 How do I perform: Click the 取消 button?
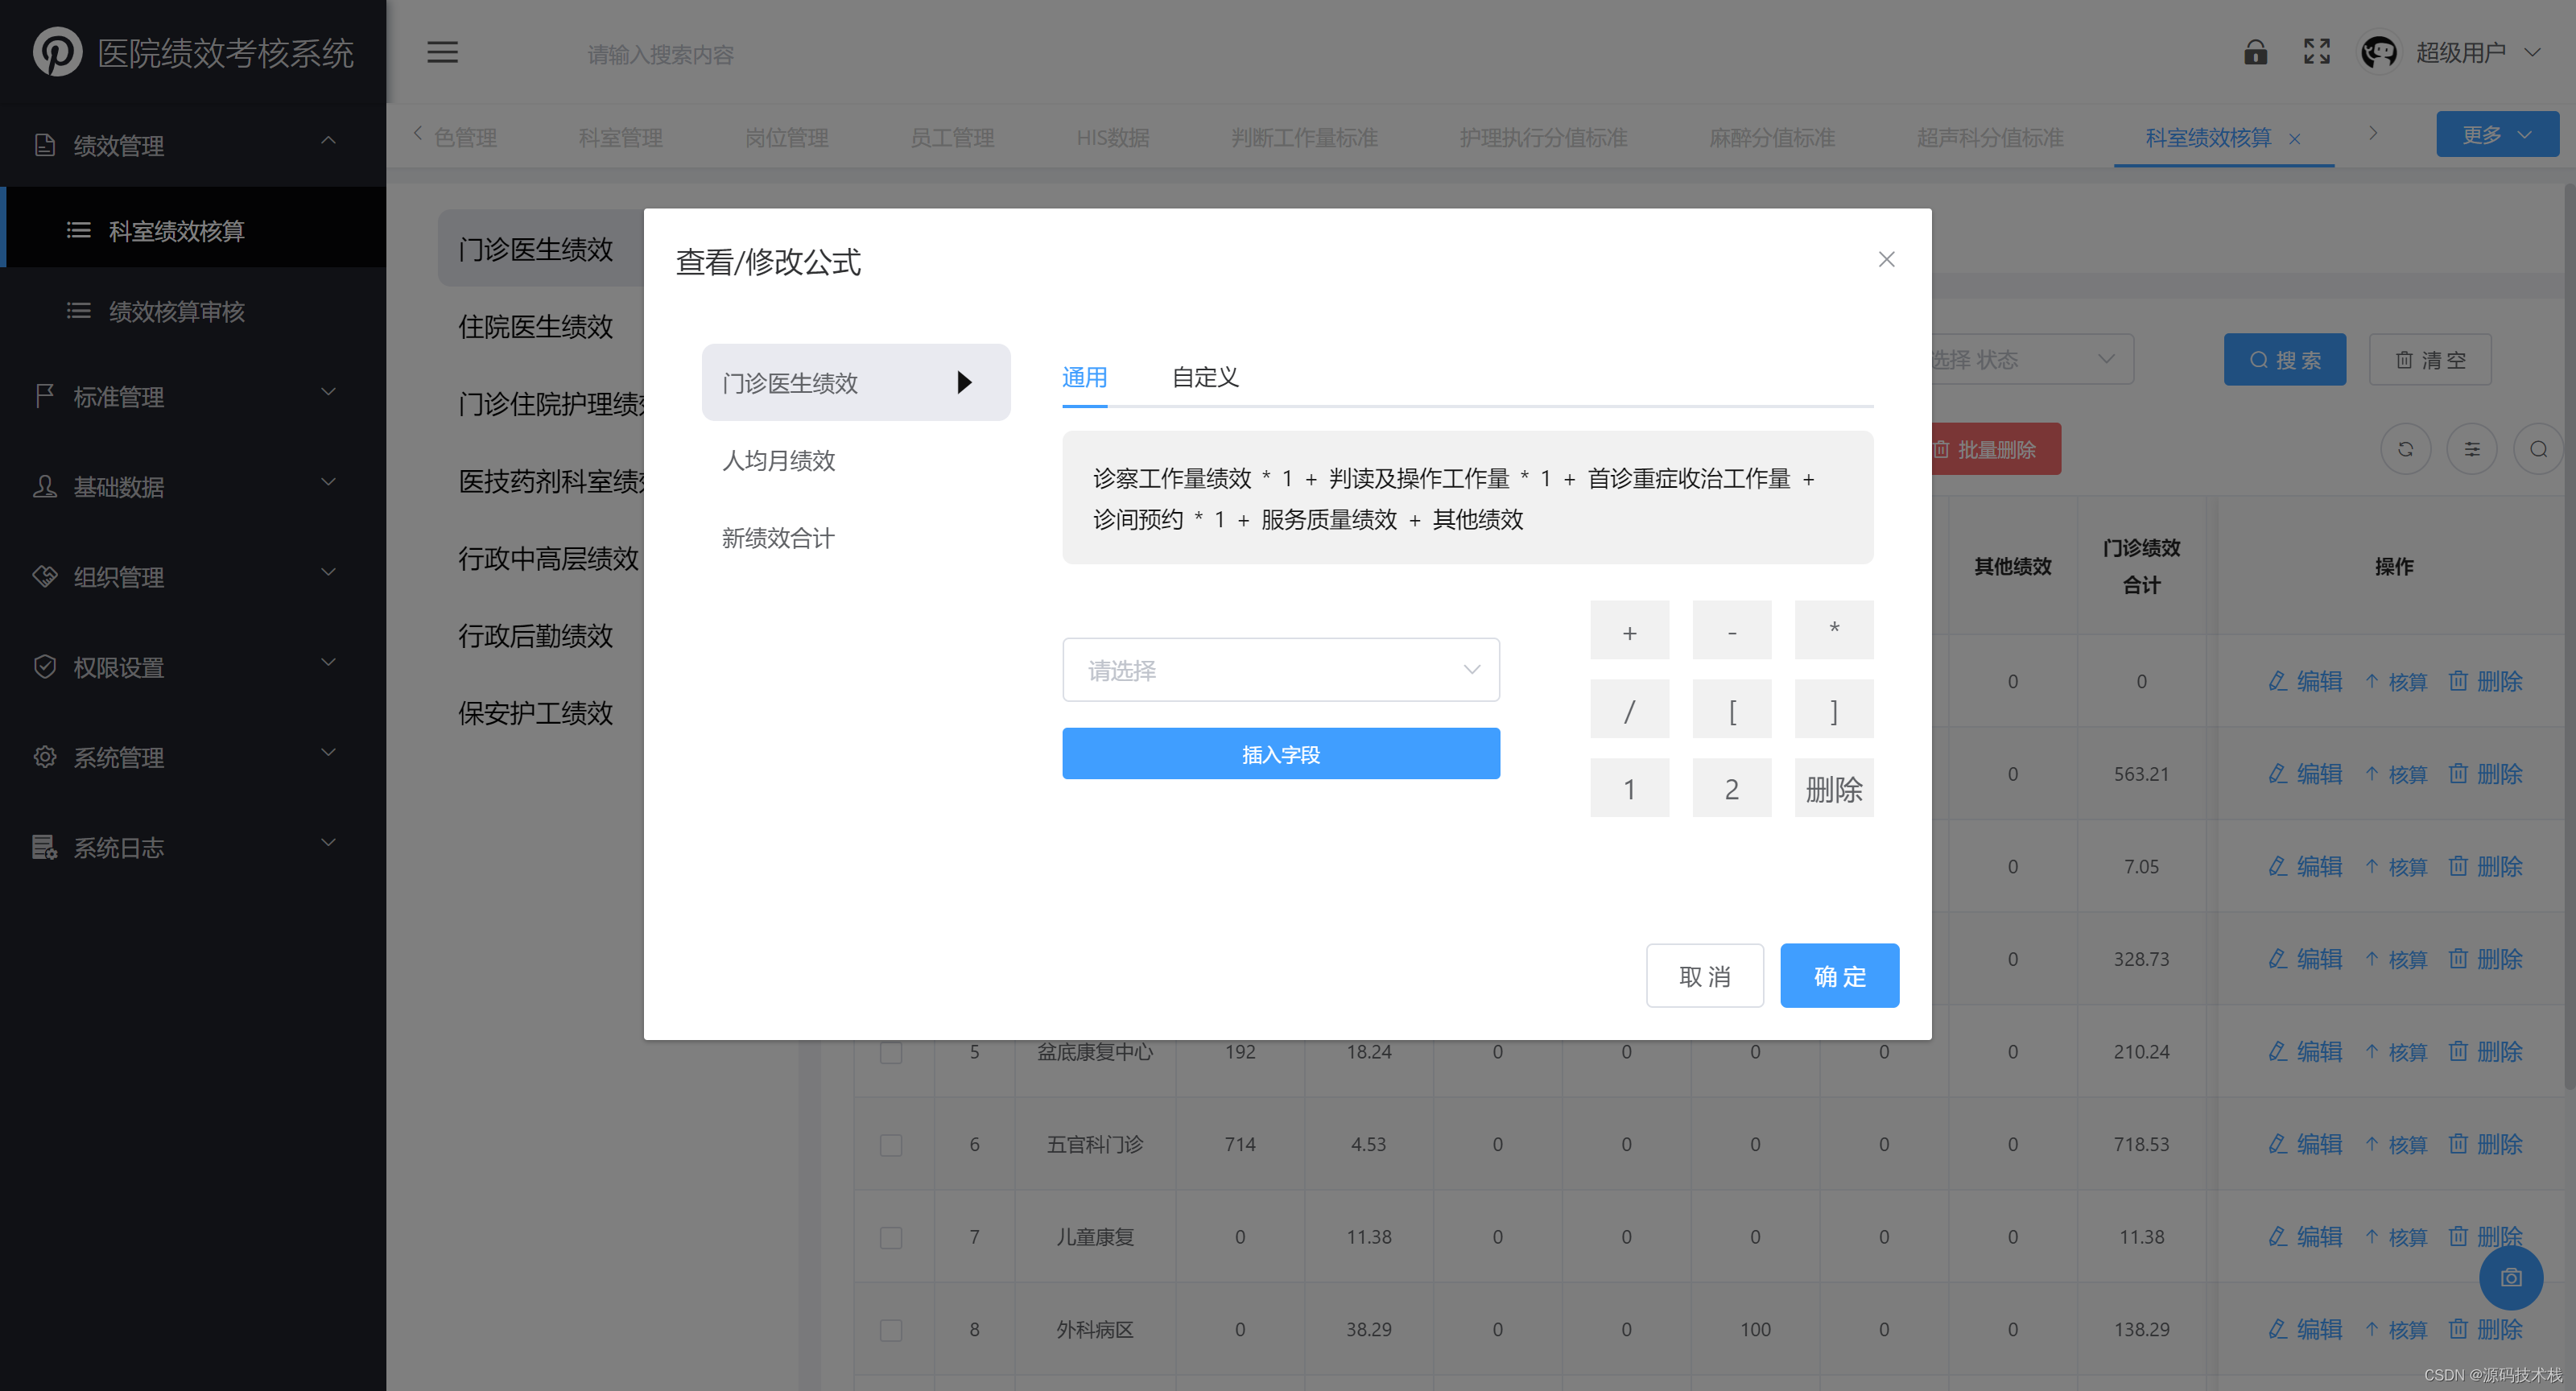tap(1704, 976)
